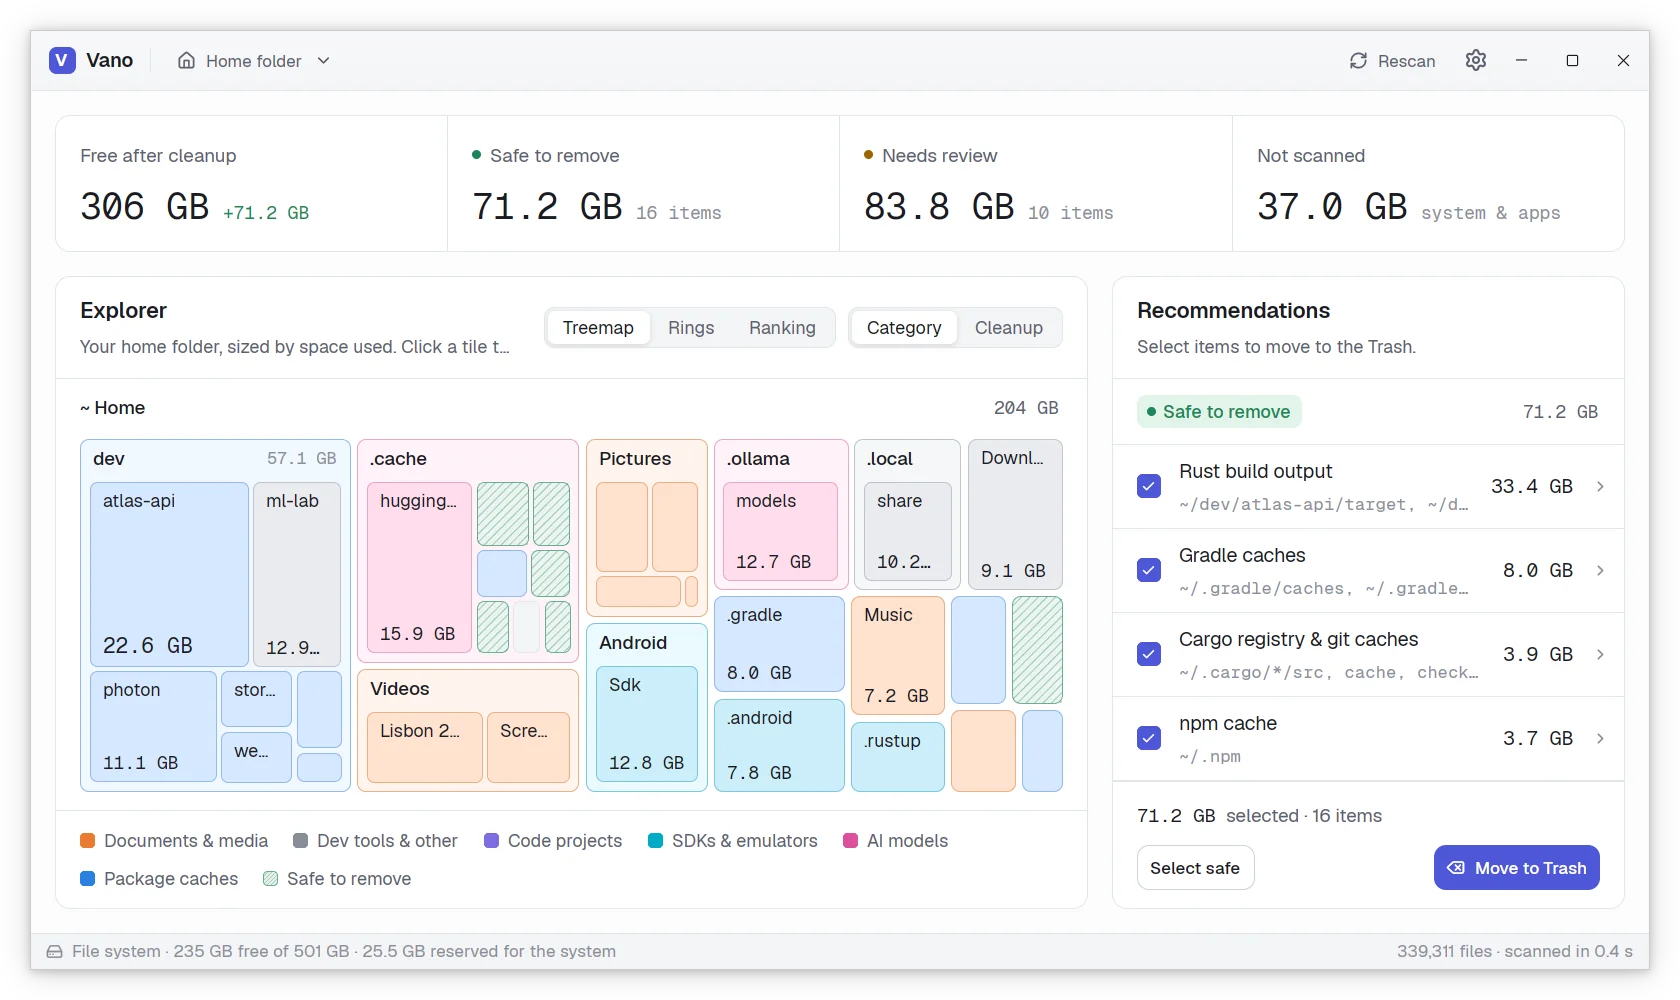Open the atlas-api treemap tile
This screenshot has height=1000, width=1680.
(169, 574)
